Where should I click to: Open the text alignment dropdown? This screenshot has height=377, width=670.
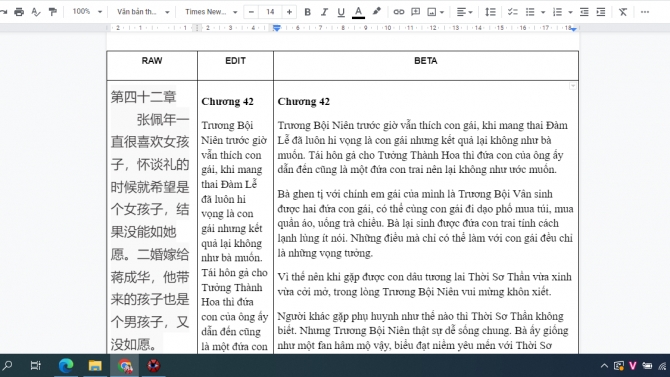tap(464, 12)
